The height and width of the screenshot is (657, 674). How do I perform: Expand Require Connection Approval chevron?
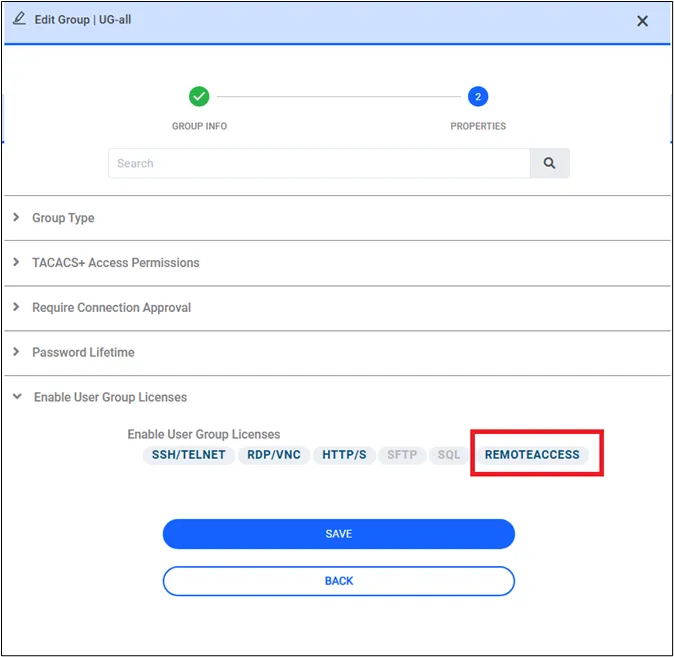[x=16, y=307]
